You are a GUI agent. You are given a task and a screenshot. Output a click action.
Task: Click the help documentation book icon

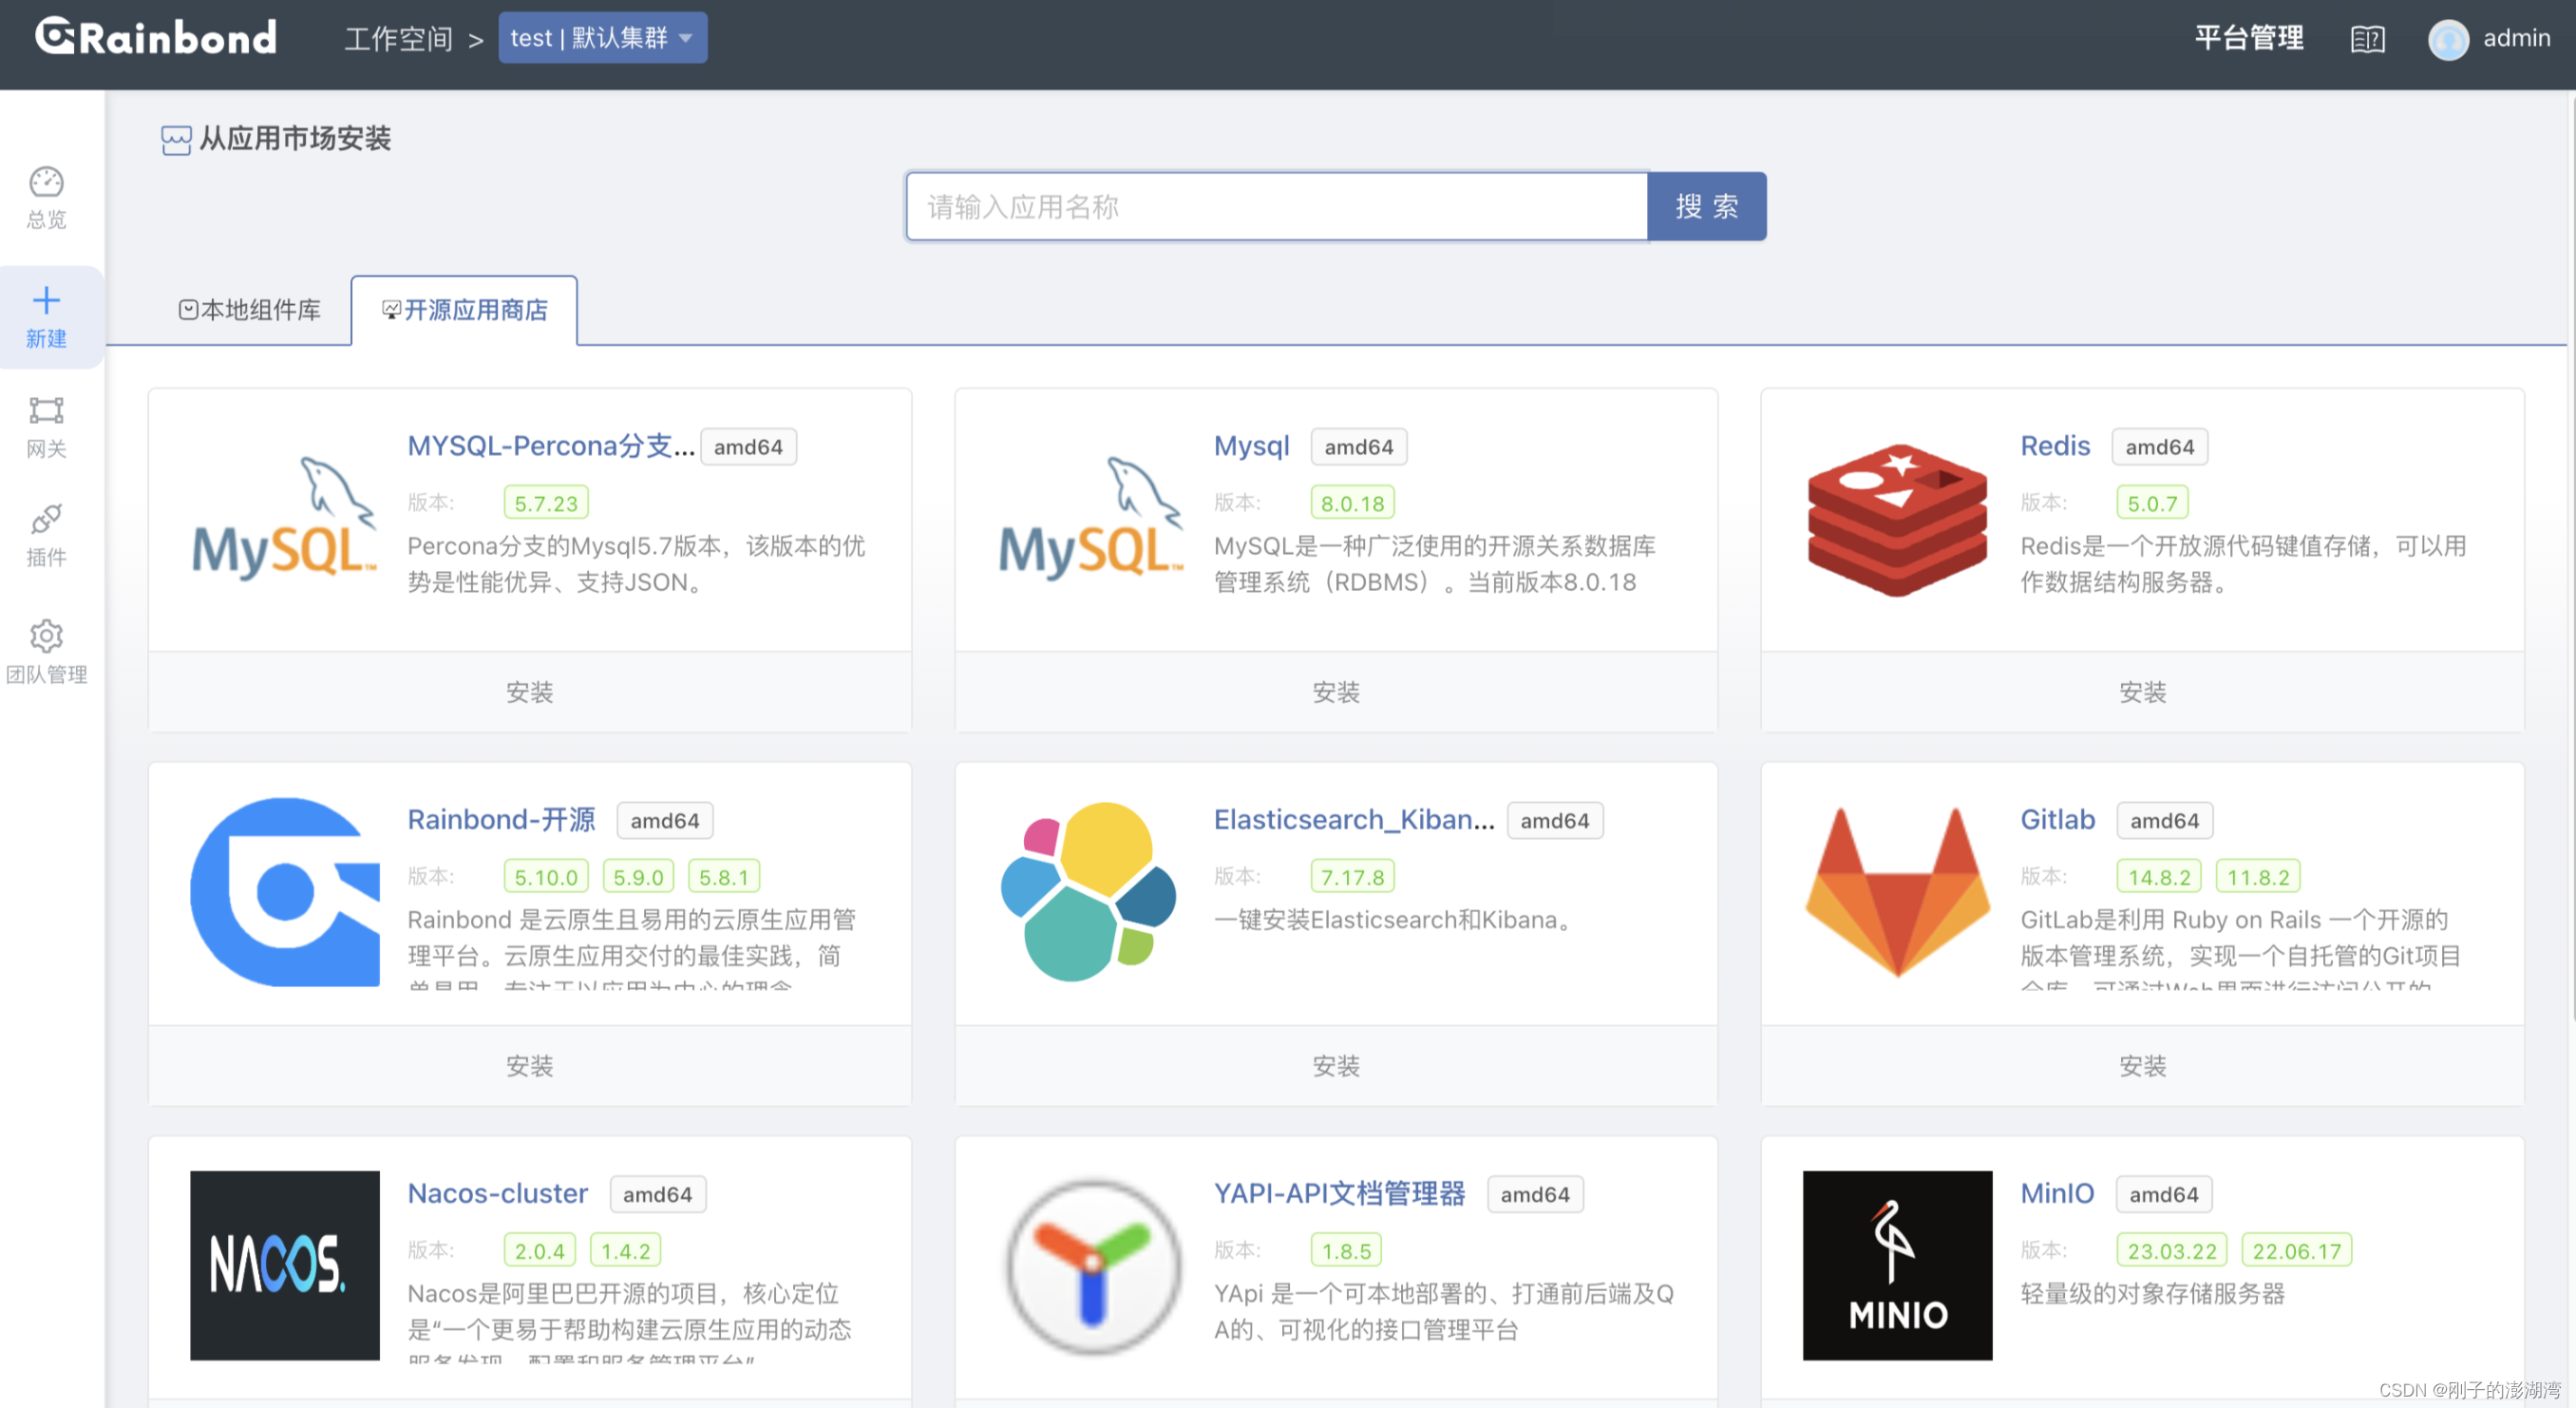click(x=2367, y=39)
